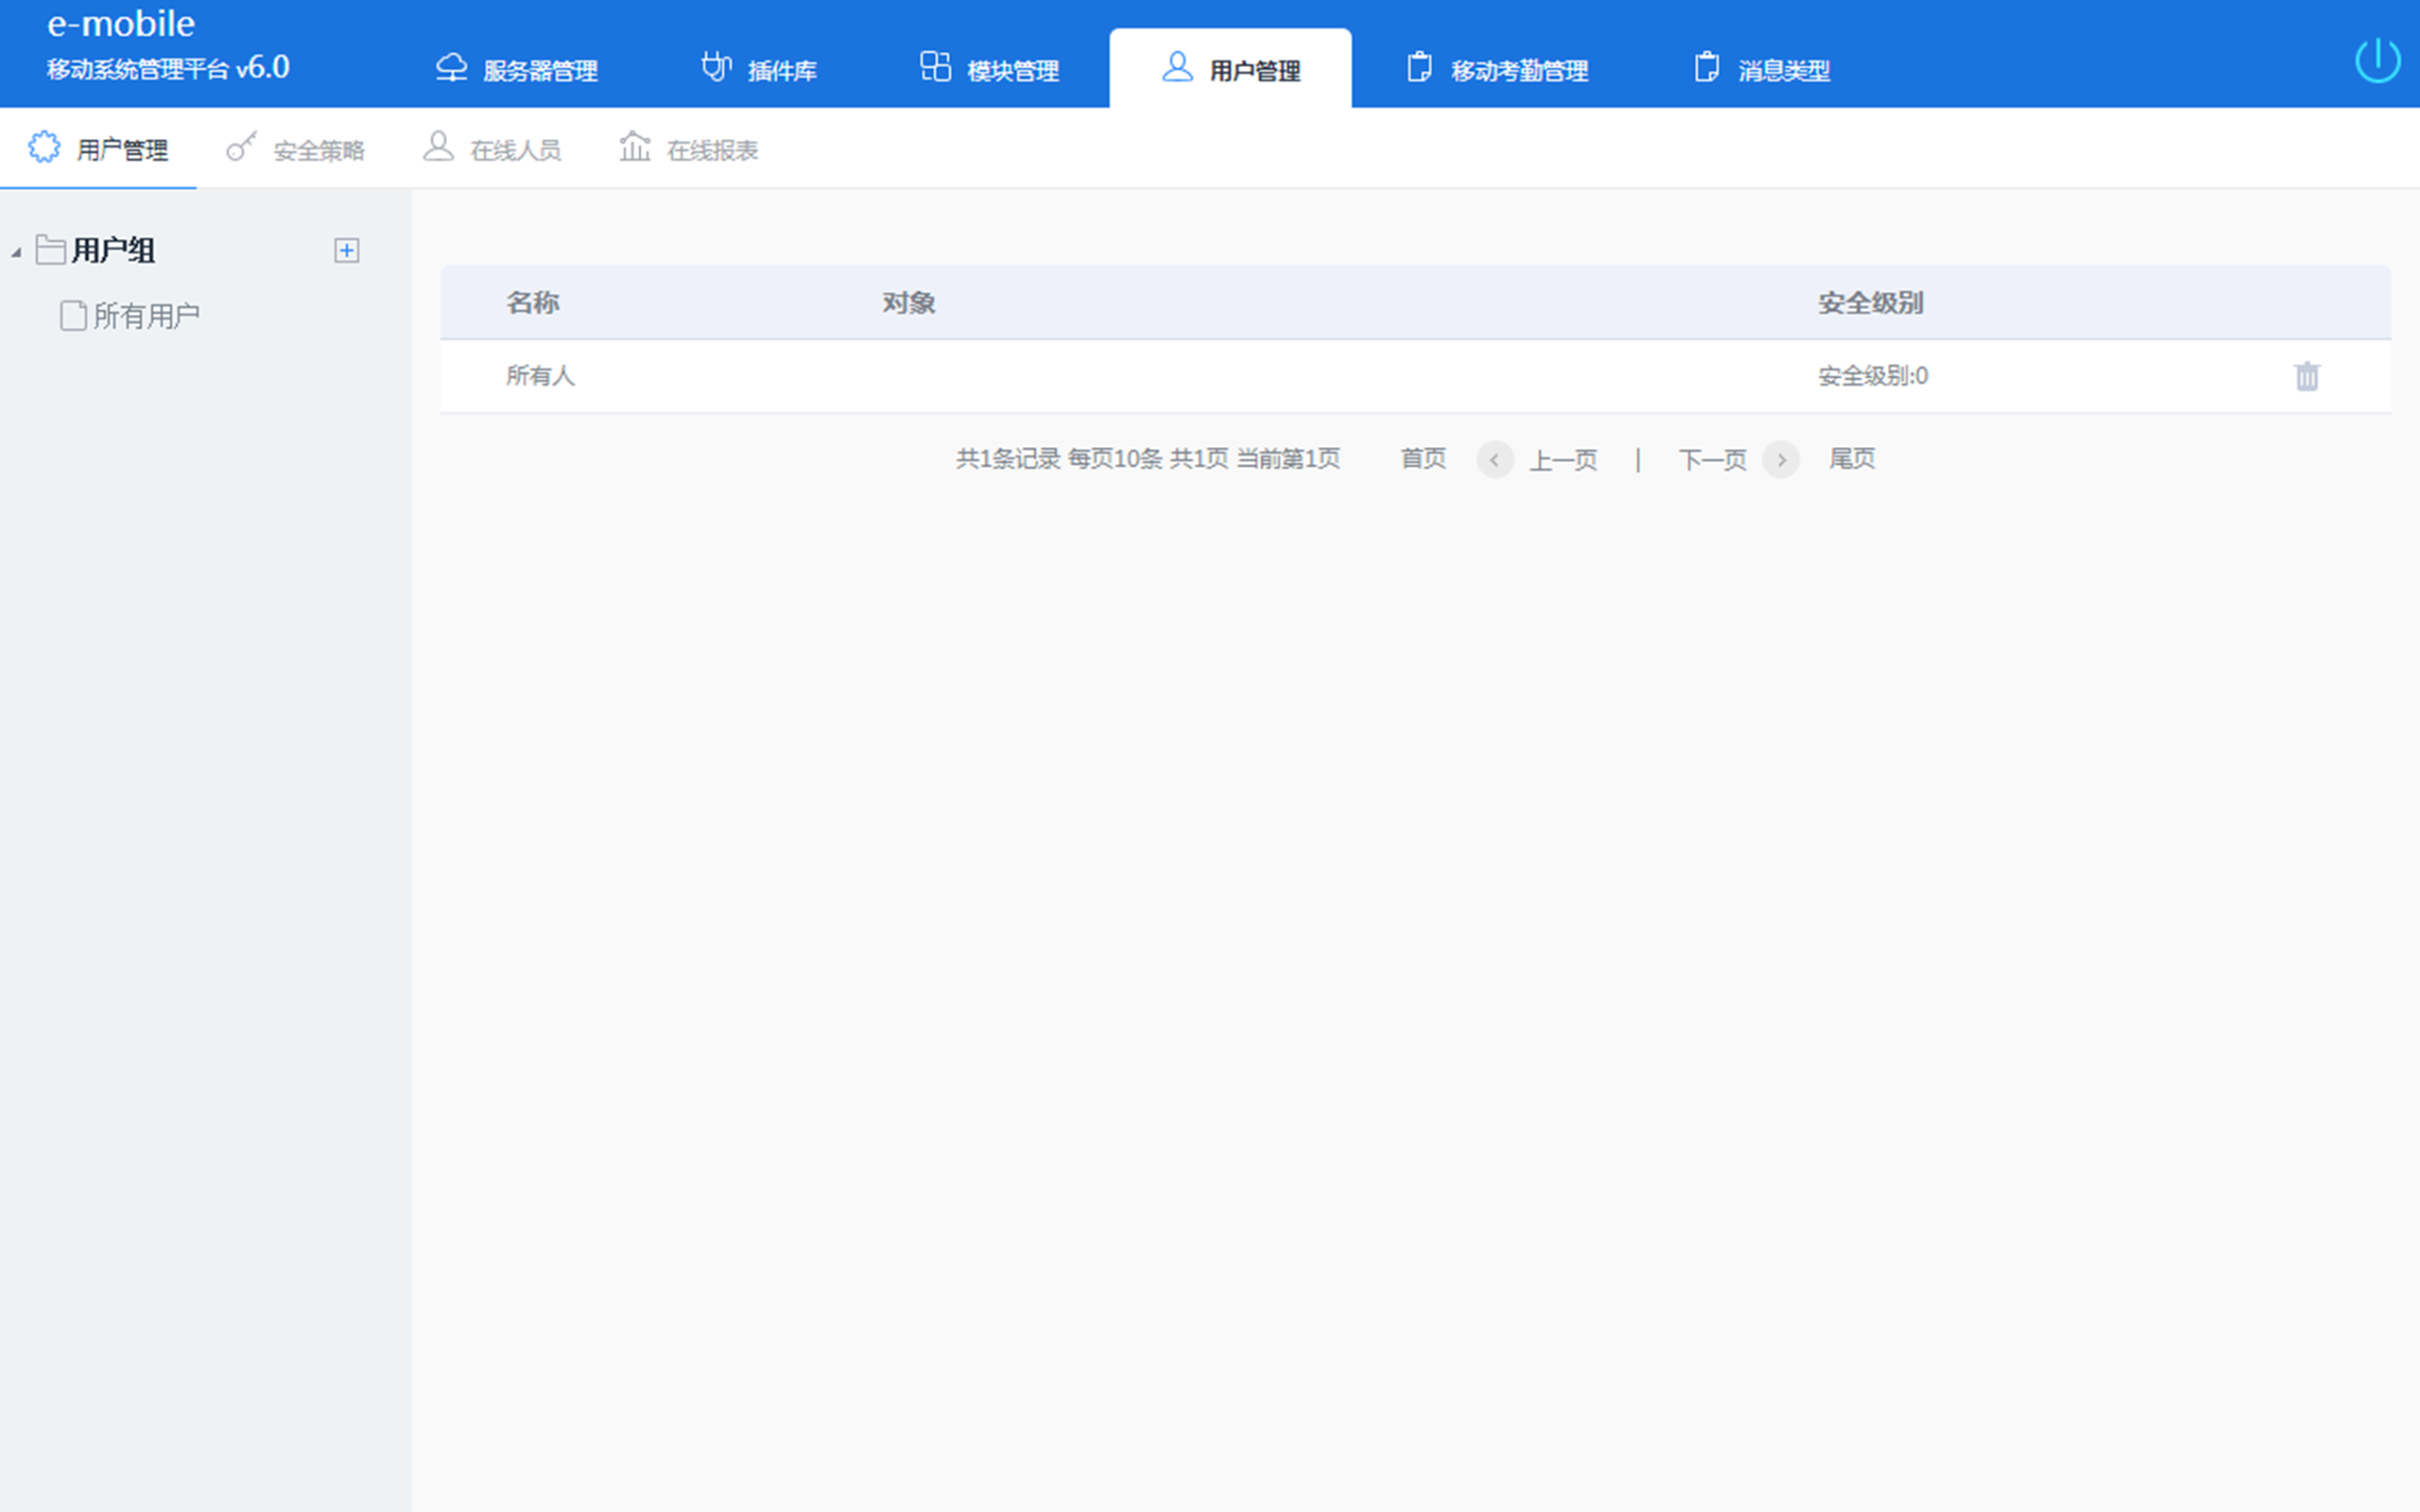Click the 所有人 name cell

[x=540, y=376]
